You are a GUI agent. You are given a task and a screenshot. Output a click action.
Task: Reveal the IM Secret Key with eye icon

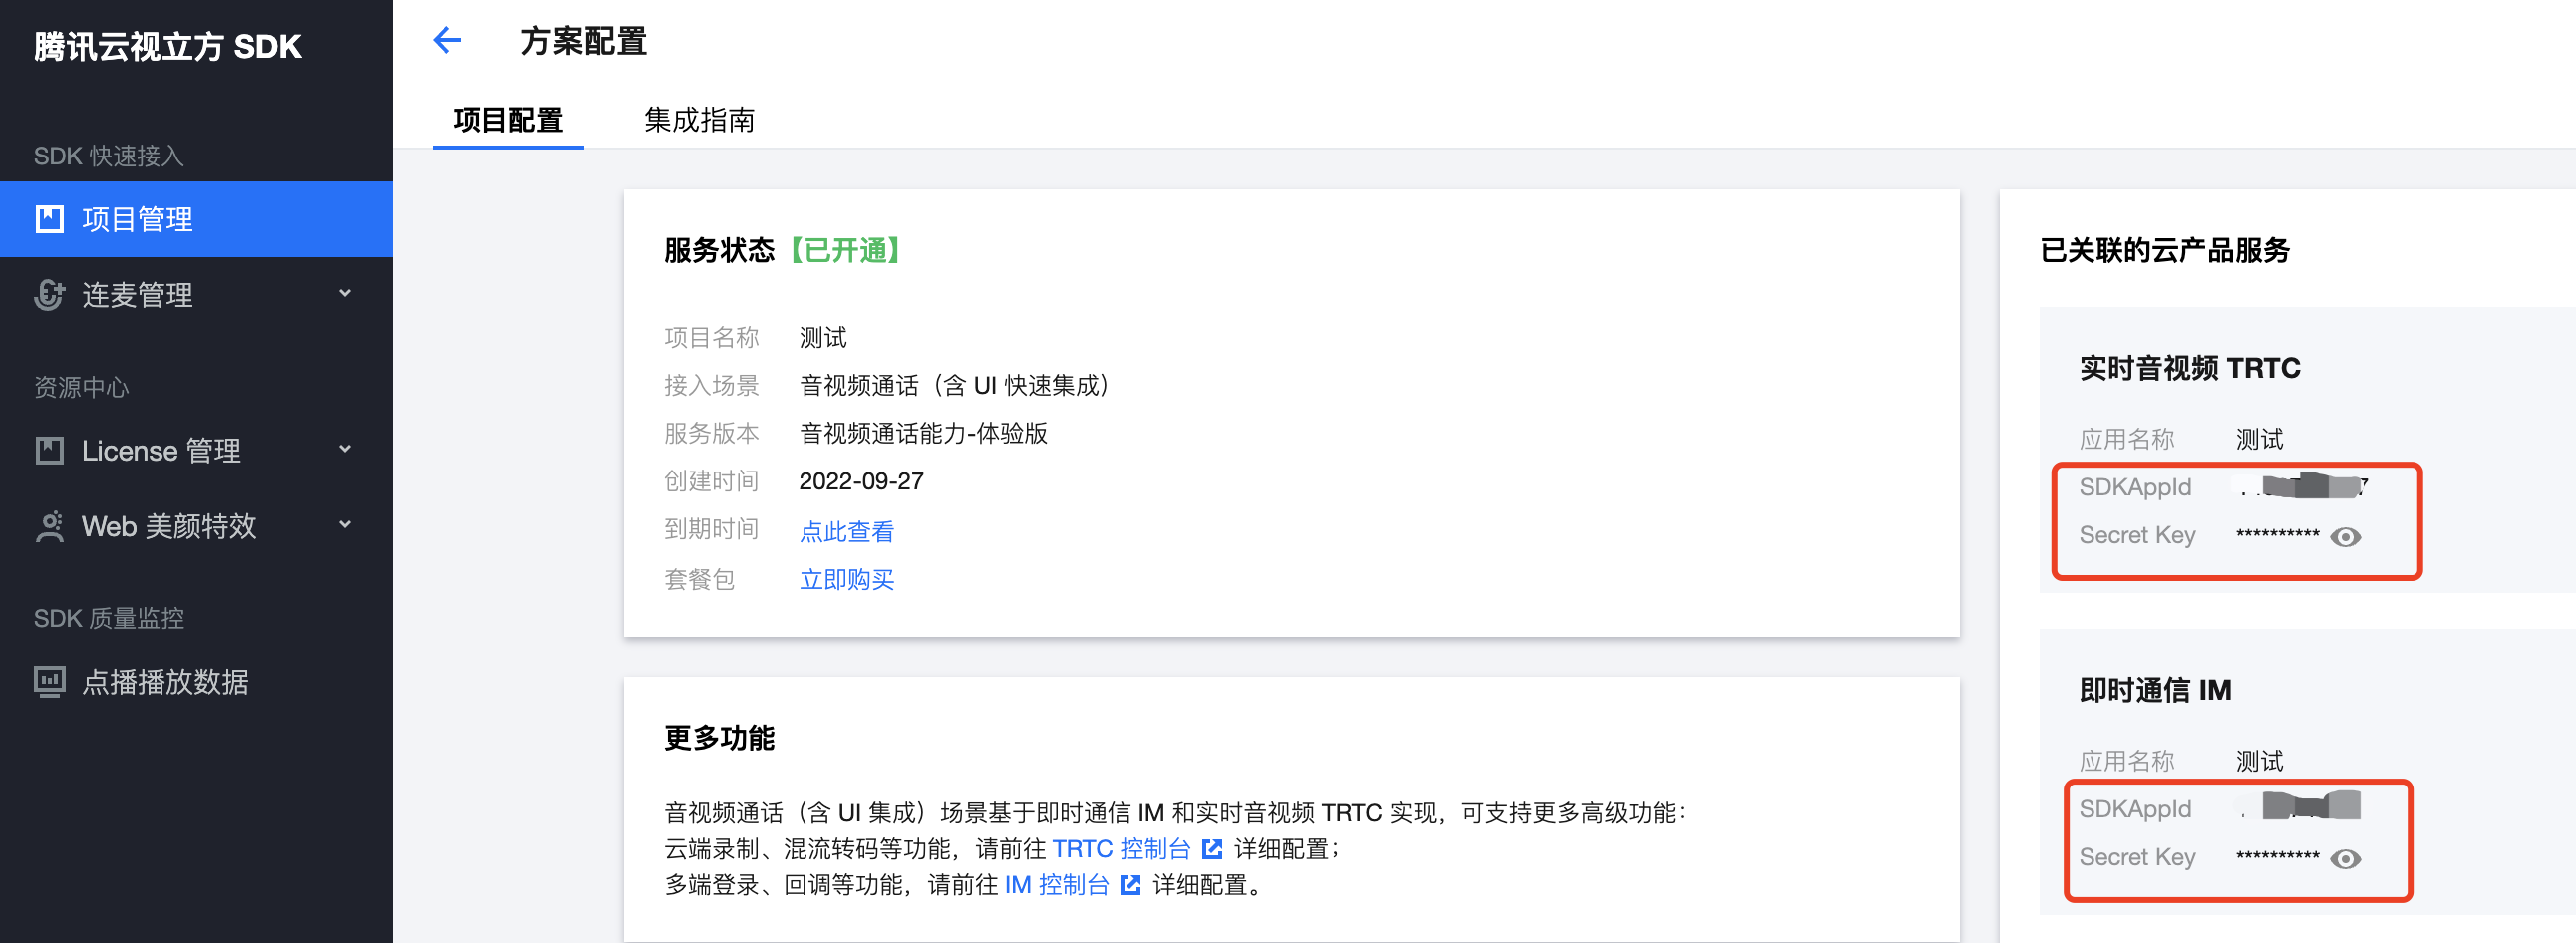click(2346, 859)
